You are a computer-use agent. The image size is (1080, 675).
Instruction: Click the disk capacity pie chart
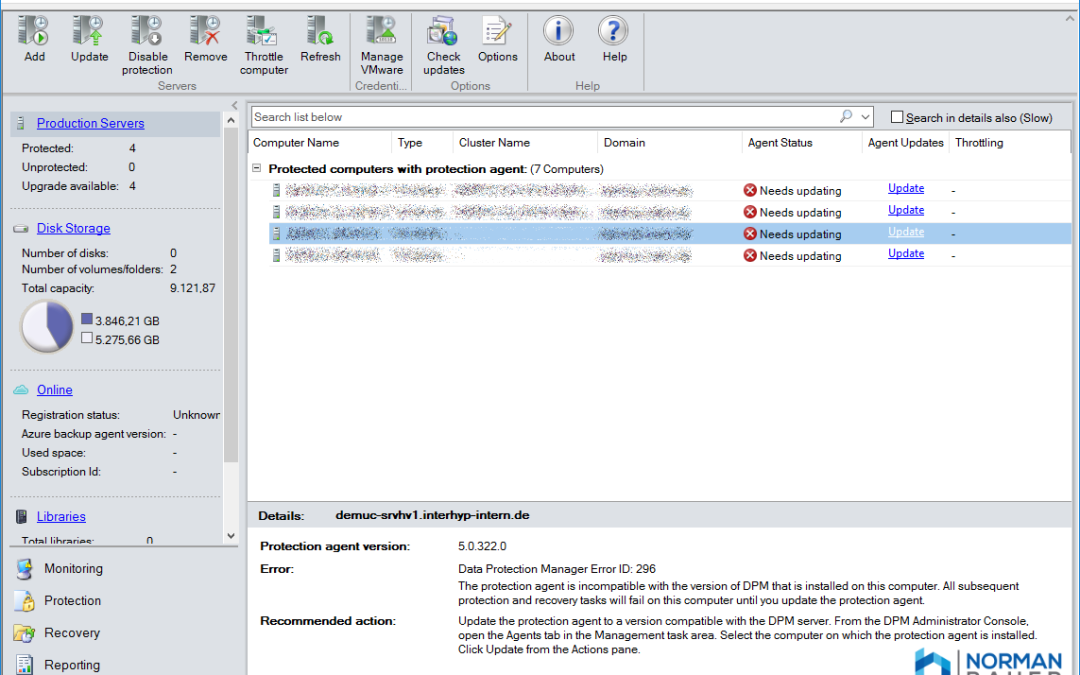tap(47, 327)
